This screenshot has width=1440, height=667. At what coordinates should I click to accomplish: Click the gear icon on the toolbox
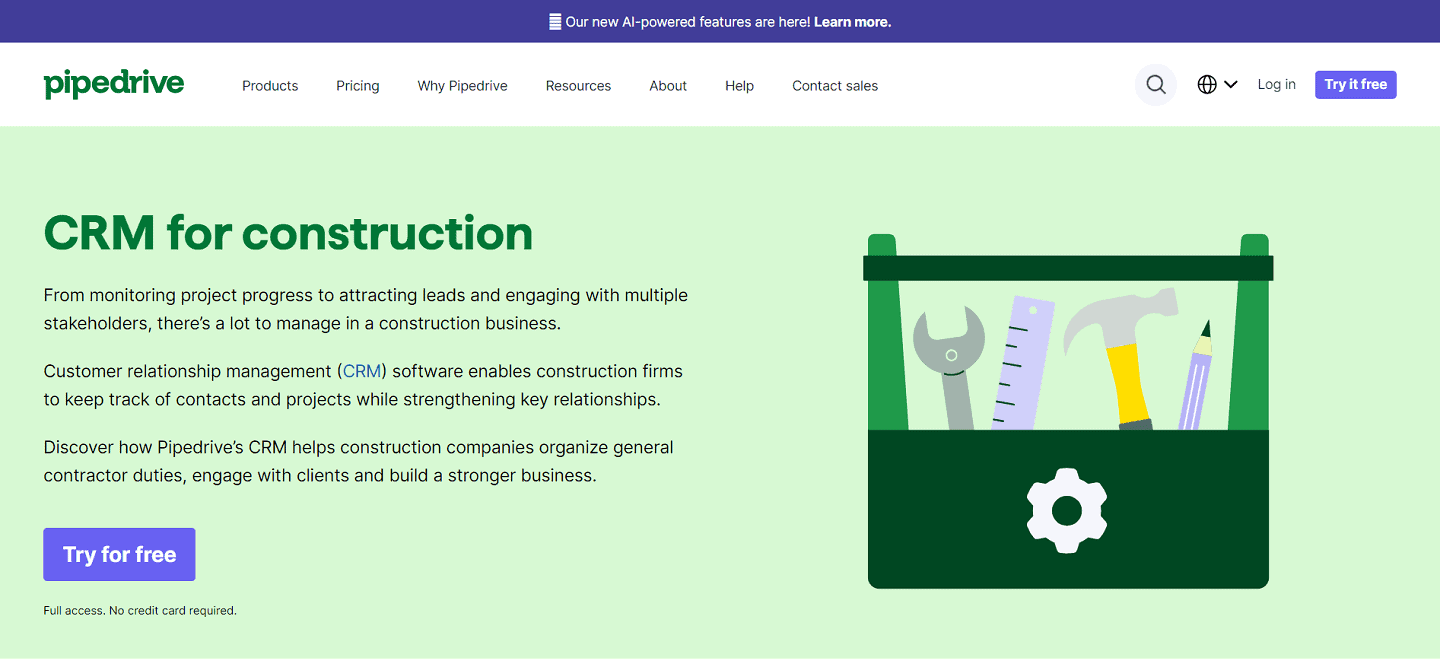1066,509
